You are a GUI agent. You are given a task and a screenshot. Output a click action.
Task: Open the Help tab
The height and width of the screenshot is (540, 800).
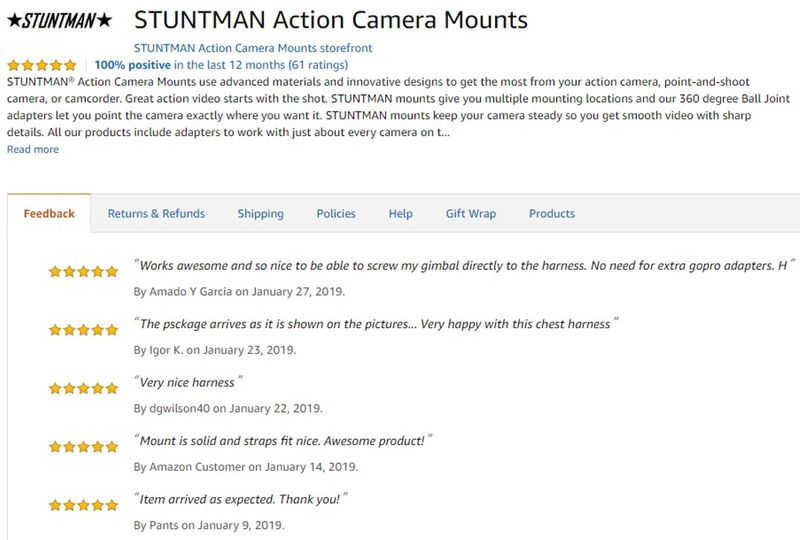click(401, 213)
